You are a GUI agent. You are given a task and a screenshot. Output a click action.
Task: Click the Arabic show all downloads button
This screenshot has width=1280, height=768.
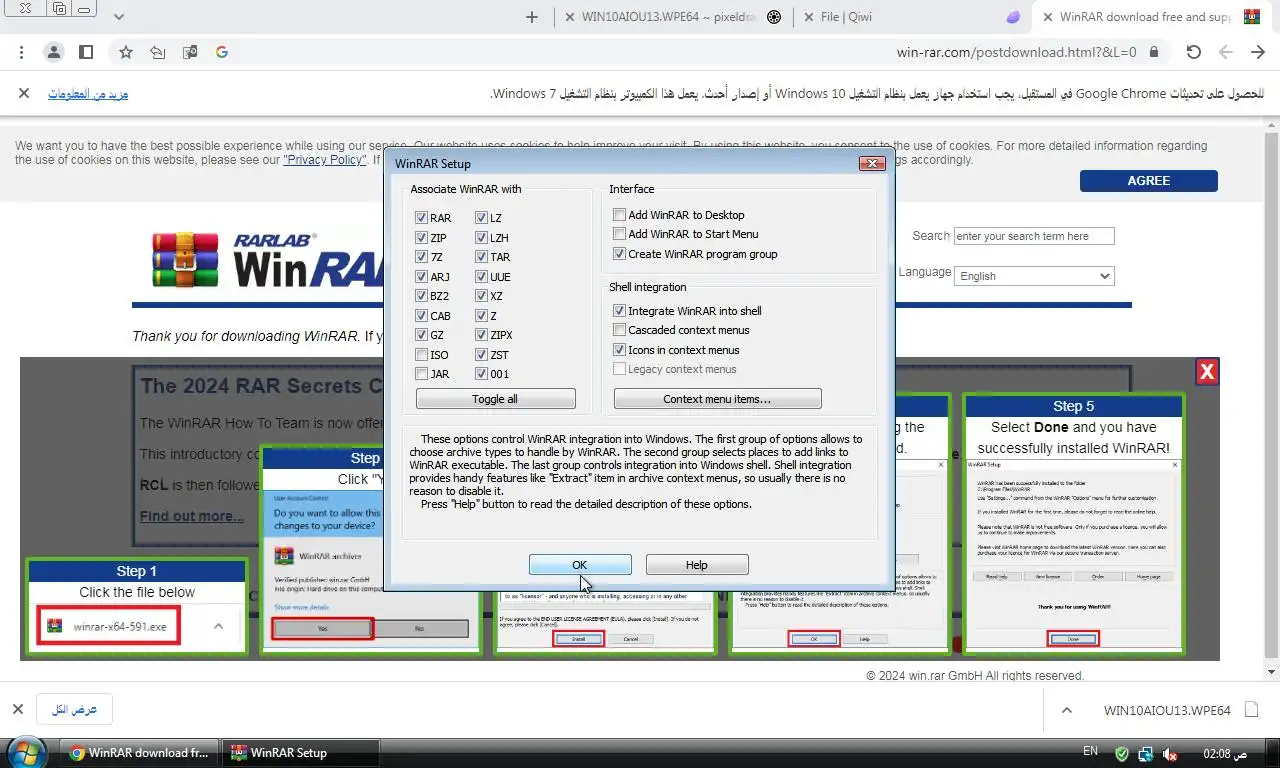(75, 710)
